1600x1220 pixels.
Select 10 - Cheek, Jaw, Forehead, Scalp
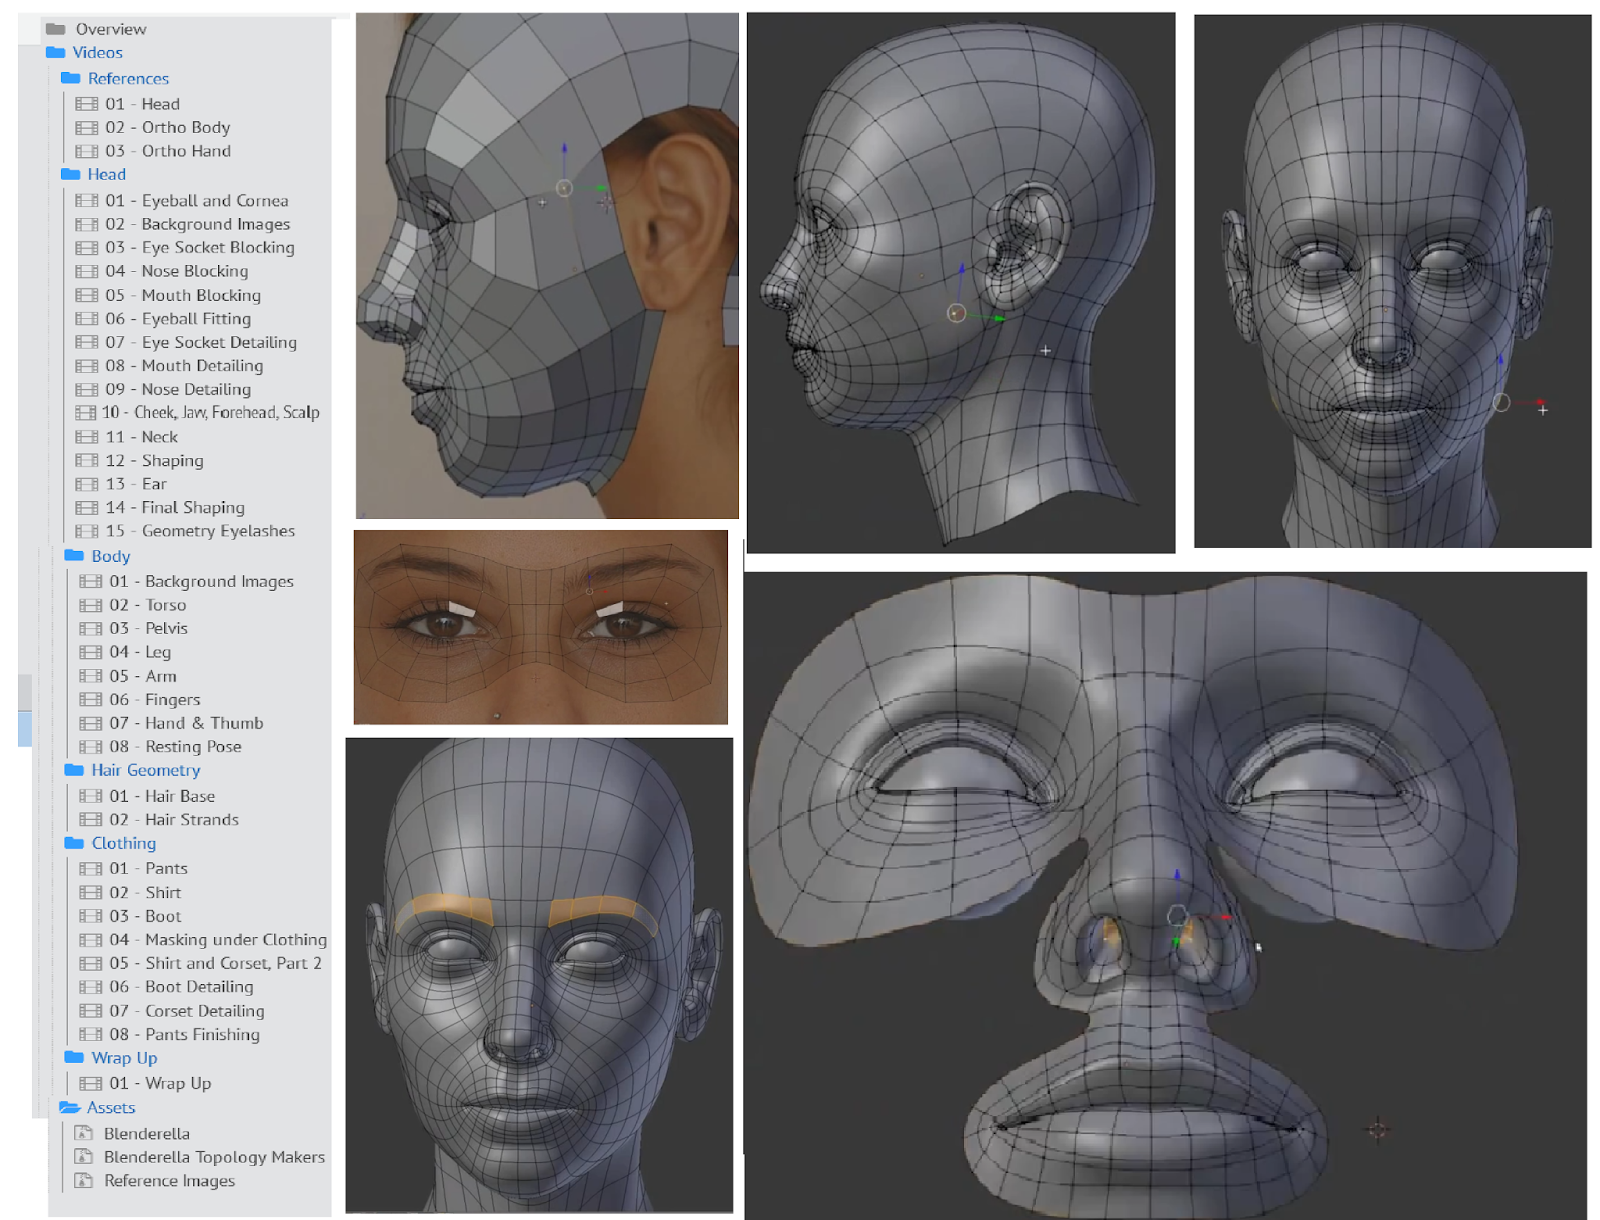tap(210, 412)
